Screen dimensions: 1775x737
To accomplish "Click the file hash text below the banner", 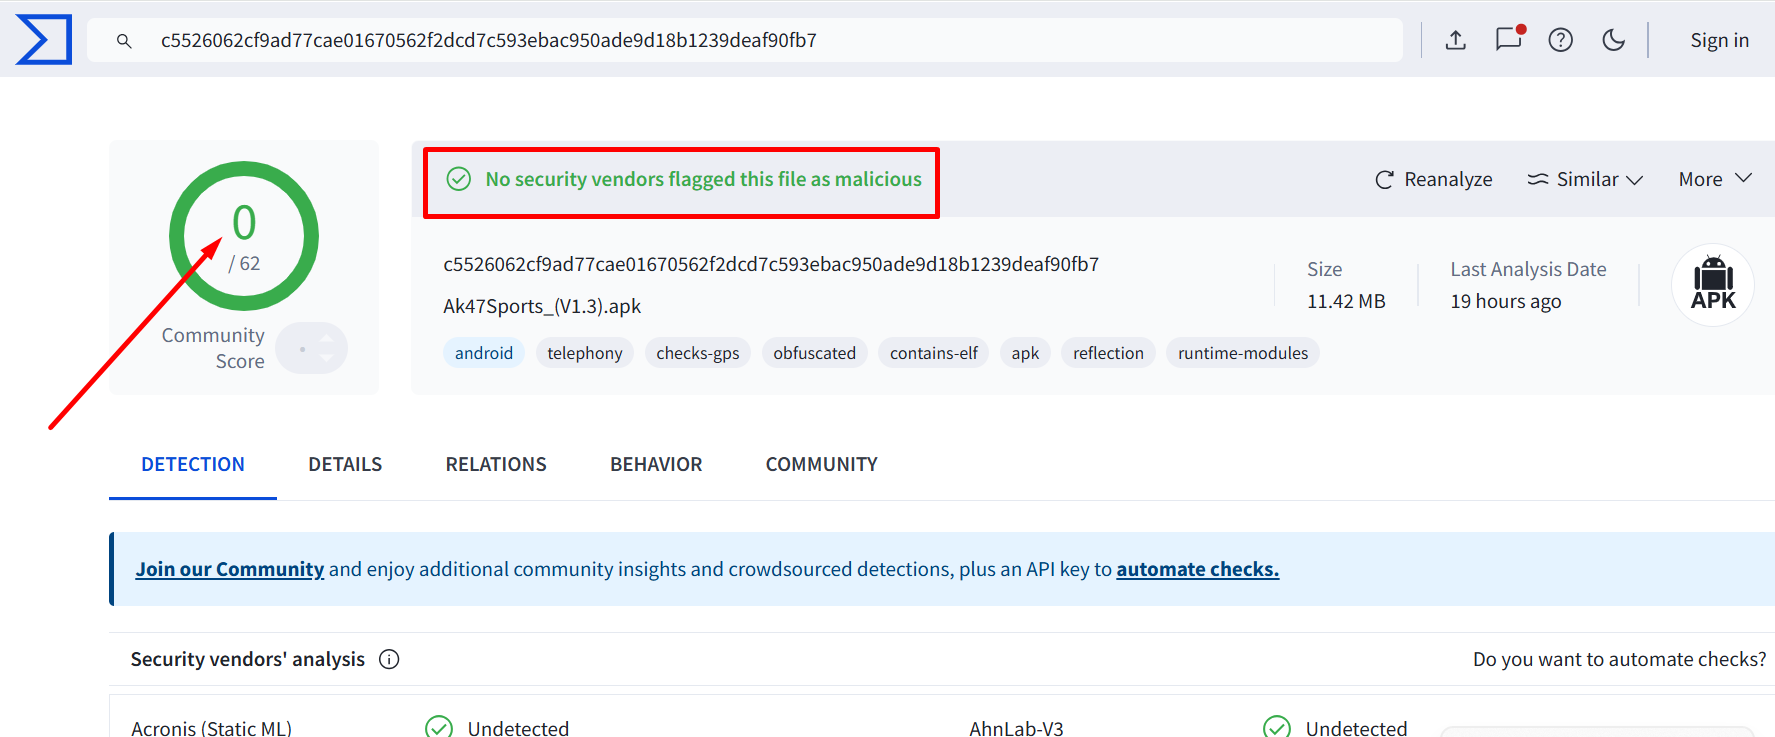I will tap(771, 264).
